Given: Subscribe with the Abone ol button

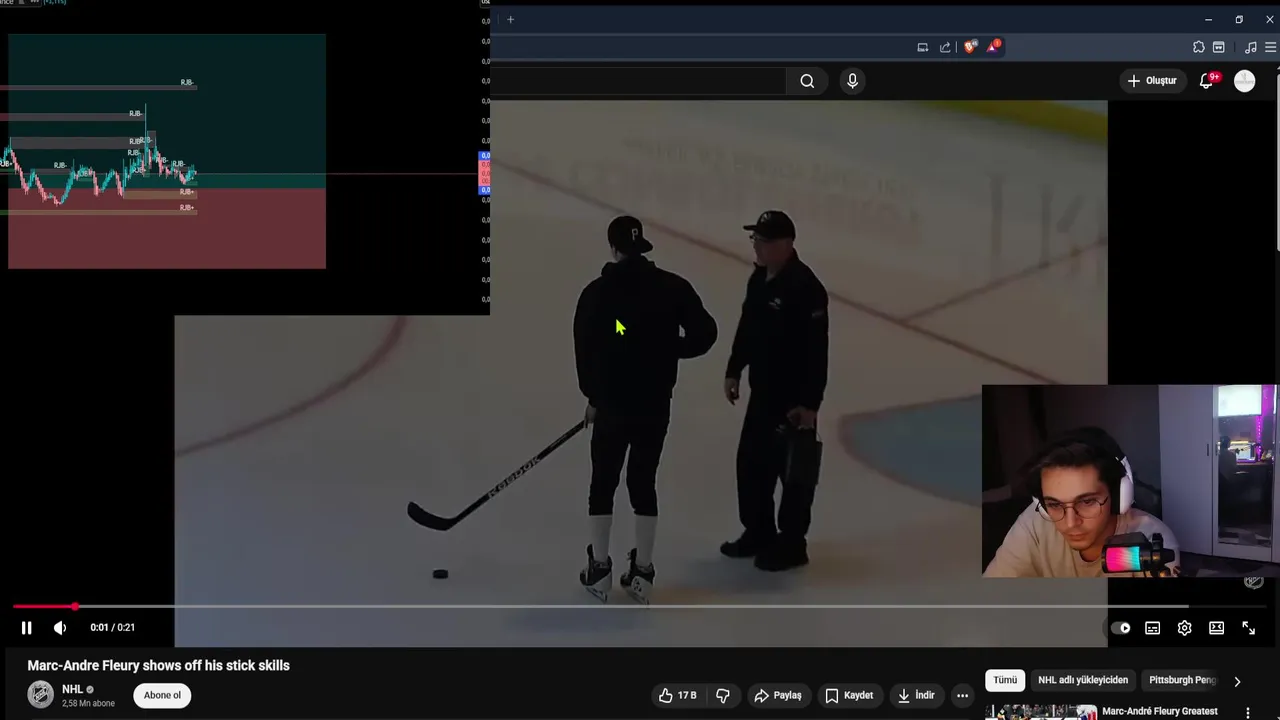Looking at the screenshot, I should 162,695.
